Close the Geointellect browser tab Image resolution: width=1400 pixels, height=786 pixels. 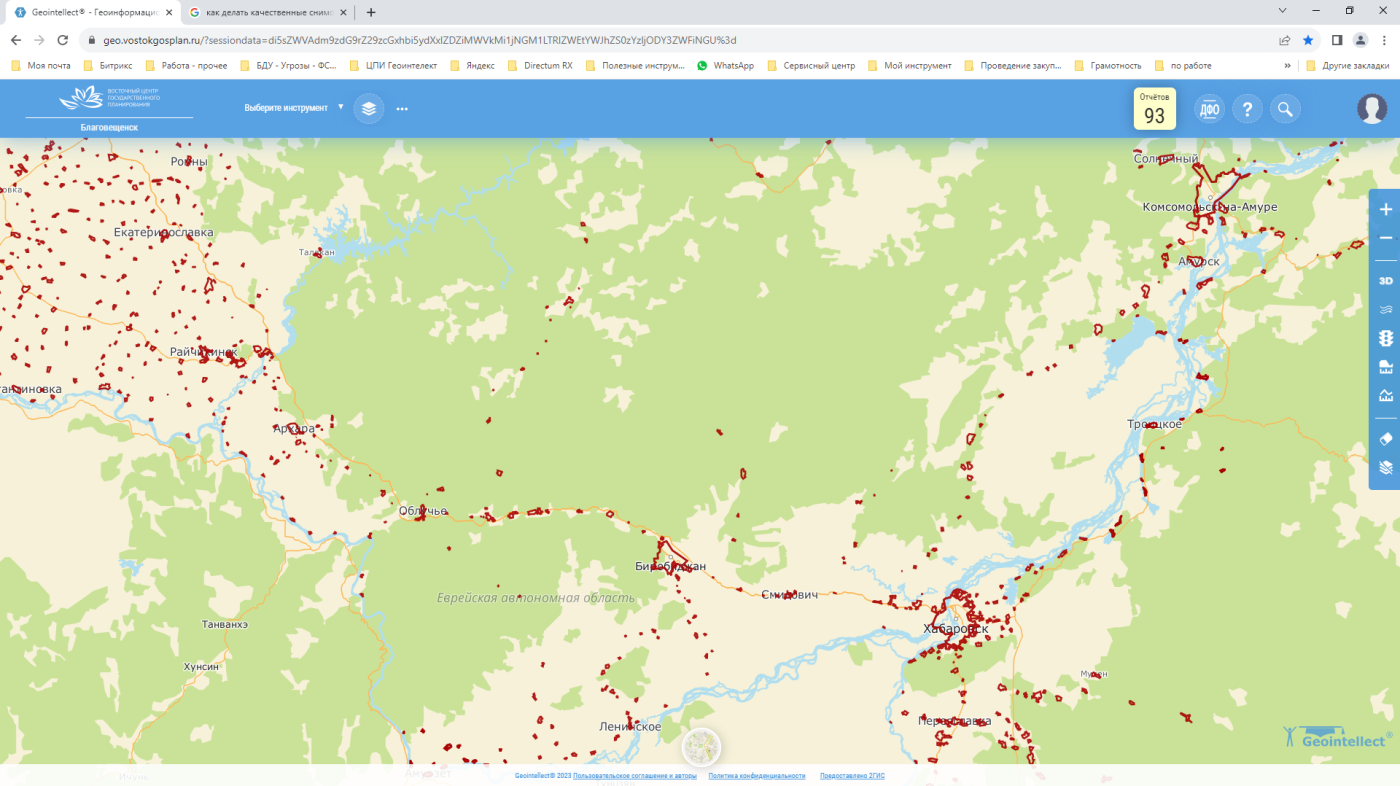(x=168, y=12)
